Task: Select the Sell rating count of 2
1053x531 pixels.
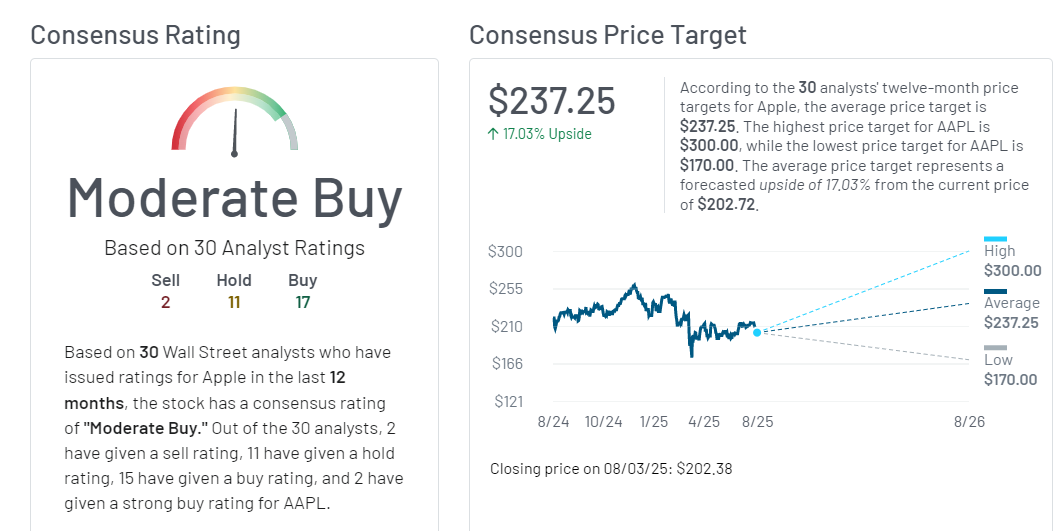Action: pos(165,301)
